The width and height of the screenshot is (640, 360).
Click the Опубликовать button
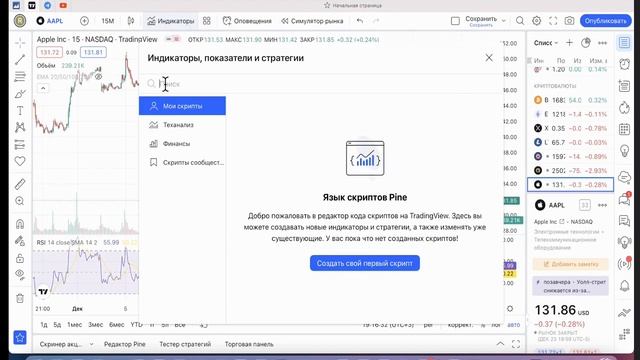tap(605, 21)
